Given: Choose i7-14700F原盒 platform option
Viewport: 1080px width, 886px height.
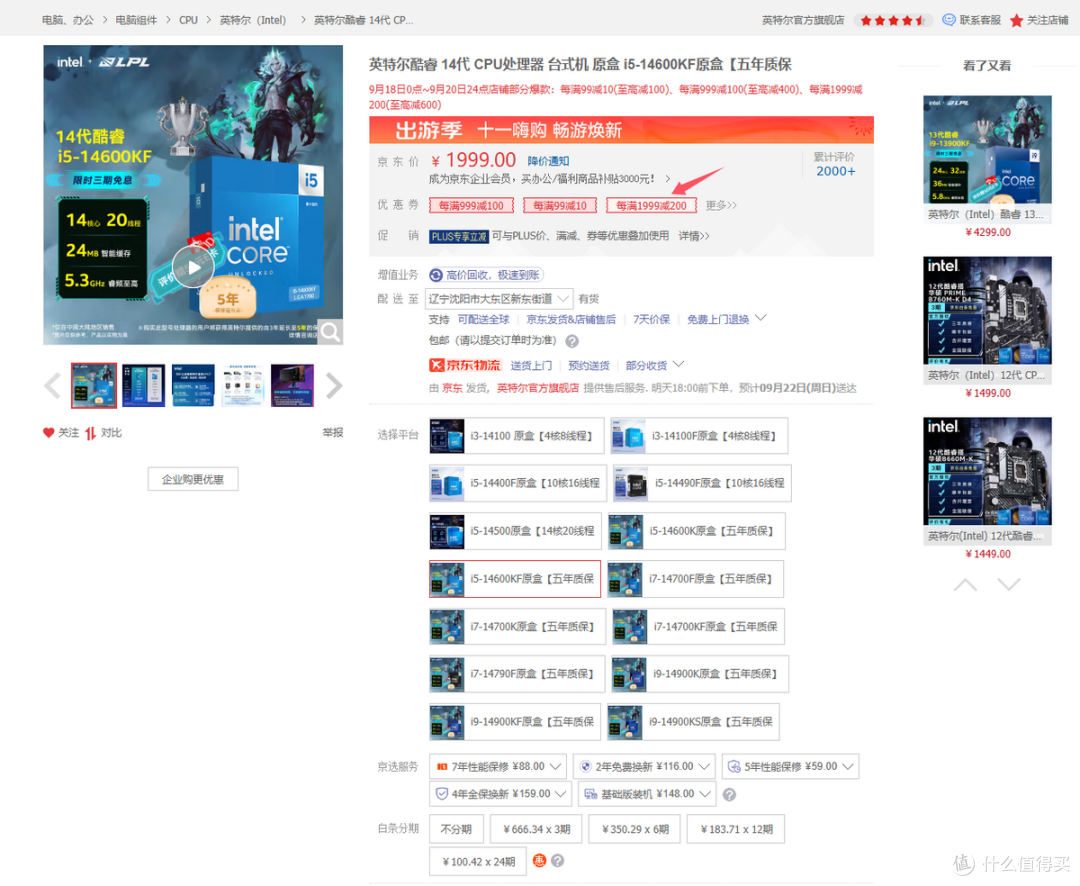Looking at the screenshot, I should tap(696, 579).
